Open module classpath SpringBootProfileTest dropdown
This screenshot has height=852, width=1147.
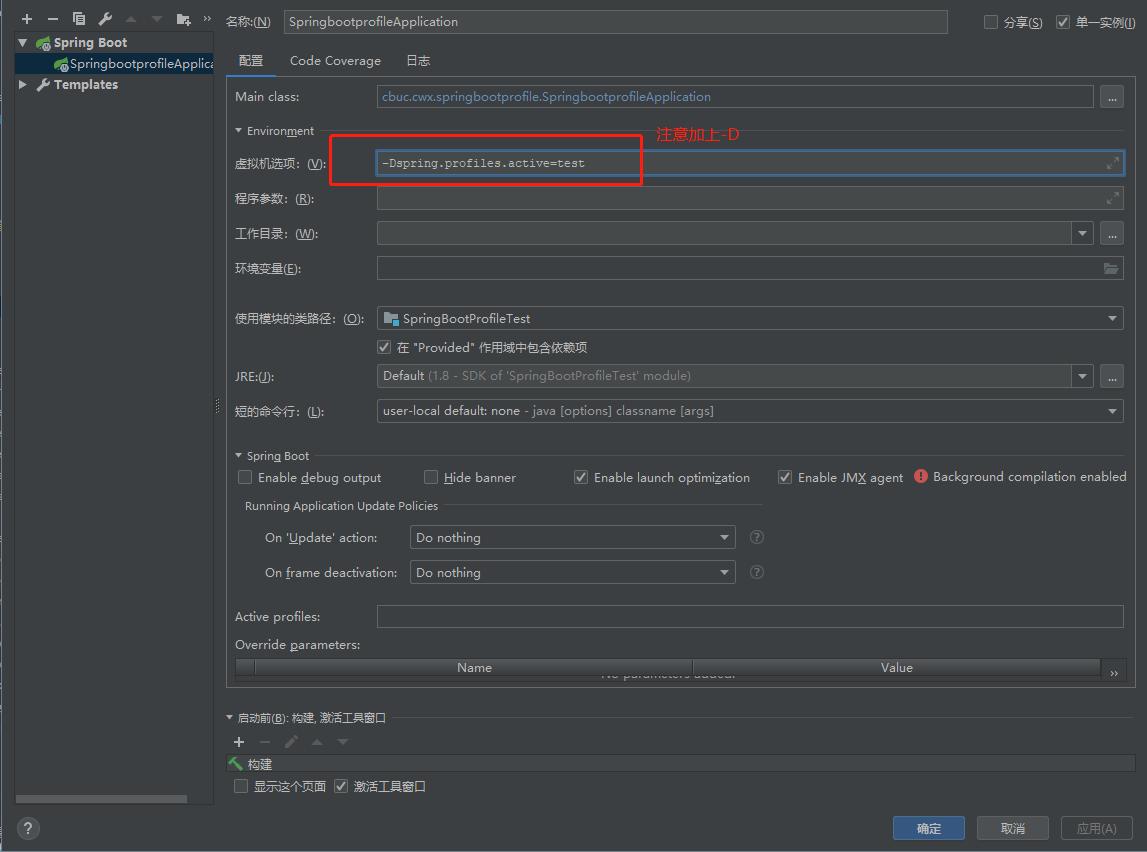tap(1112, 318)
